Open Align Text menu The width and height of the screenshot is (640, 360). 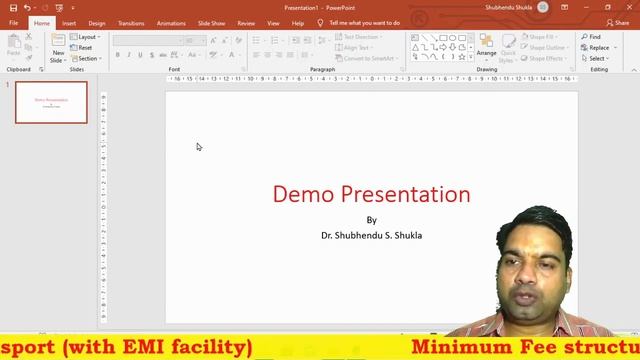(x=353, y=48)
